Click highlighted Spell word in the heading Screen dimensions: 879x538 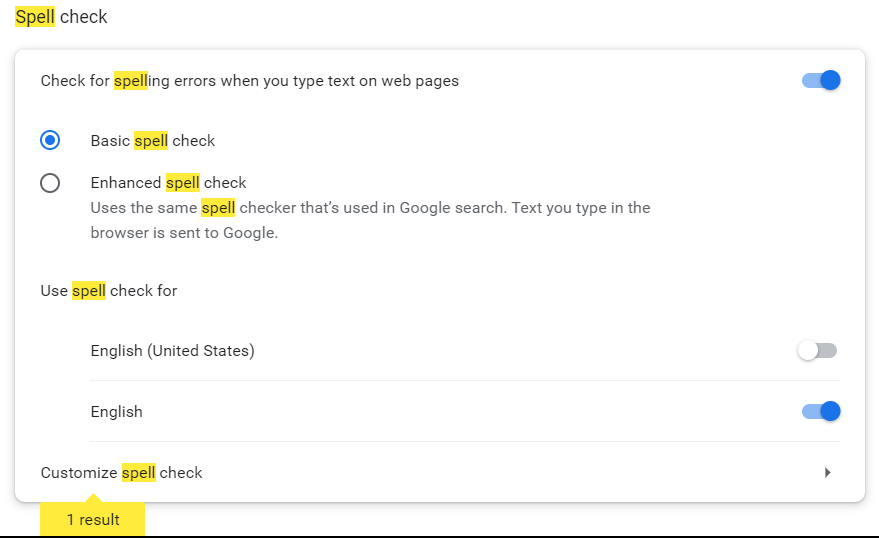point(35,17)
